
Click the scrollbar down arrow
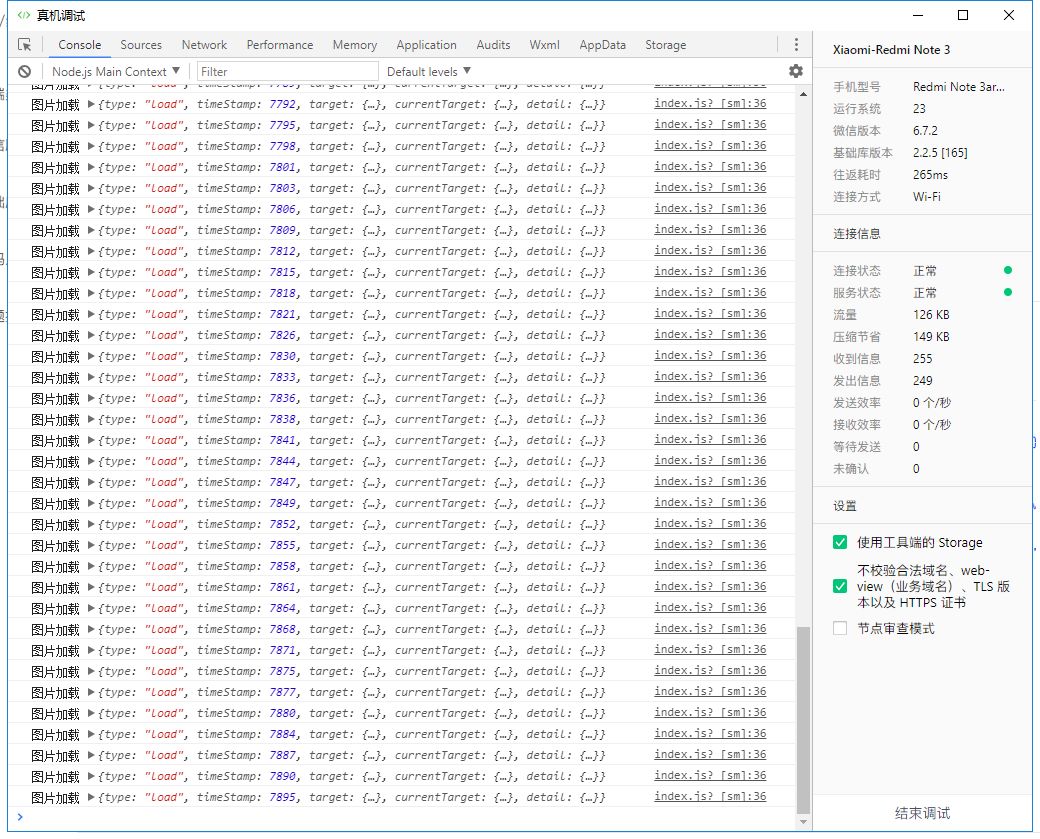(x=803, y=822)
